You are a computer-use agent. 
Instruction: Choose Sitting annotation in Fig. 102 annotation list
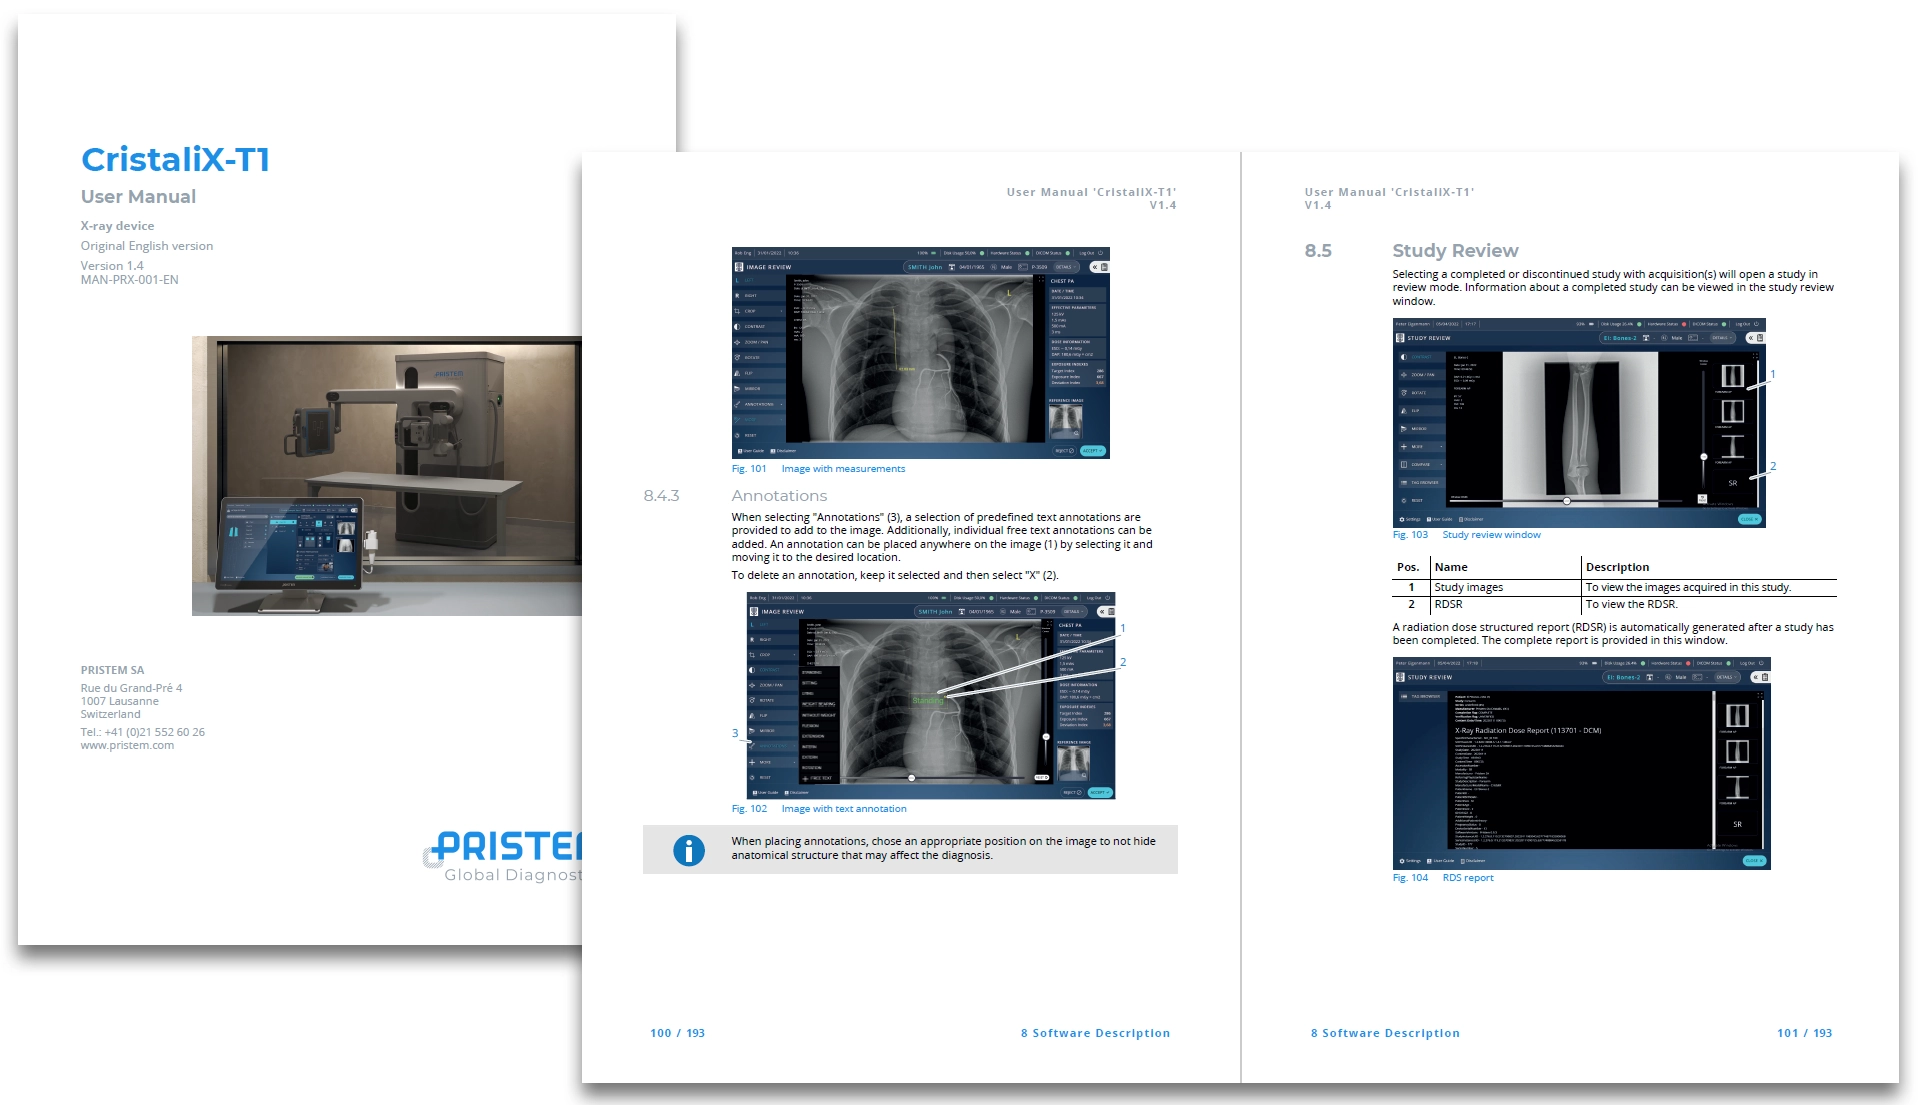818,683
